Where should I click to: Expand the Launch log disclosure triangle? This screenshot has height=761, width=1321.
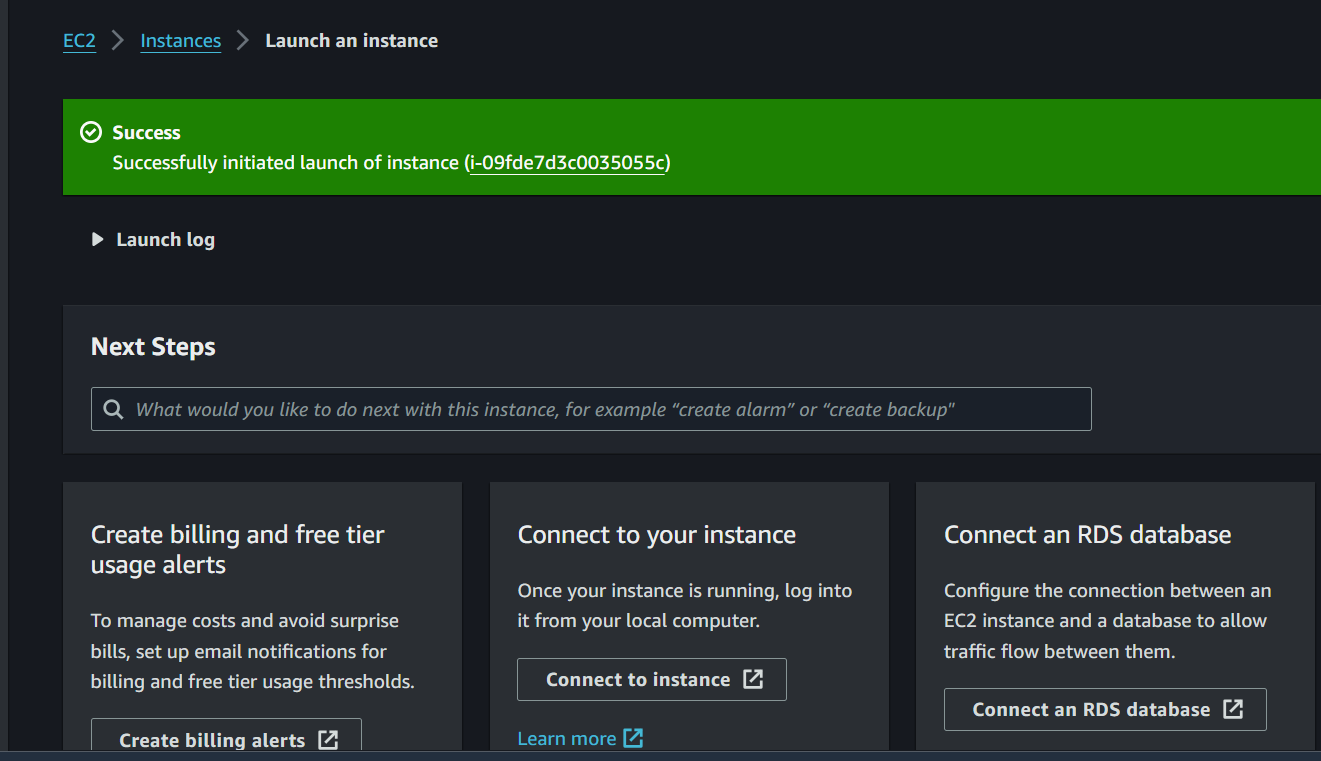[97, 240]
